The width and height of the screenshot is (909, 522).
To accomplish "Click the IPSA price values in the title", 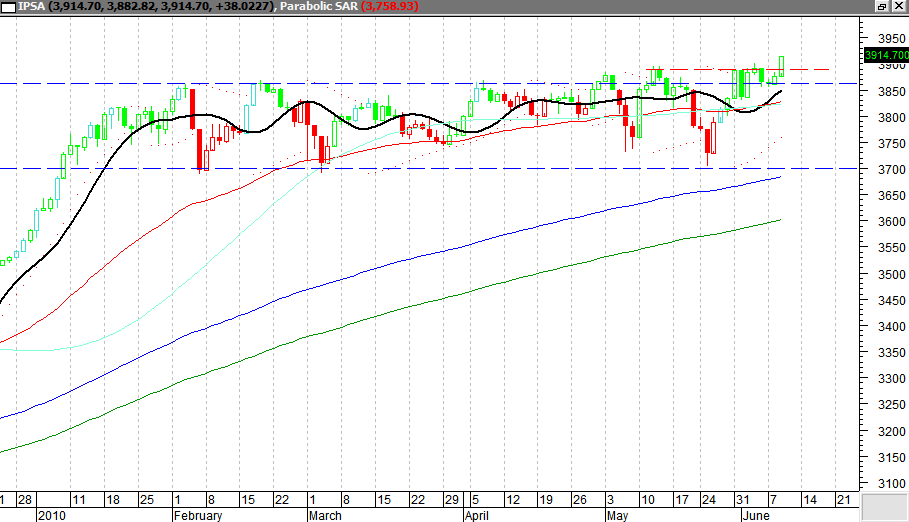I will tap(159, 6).
